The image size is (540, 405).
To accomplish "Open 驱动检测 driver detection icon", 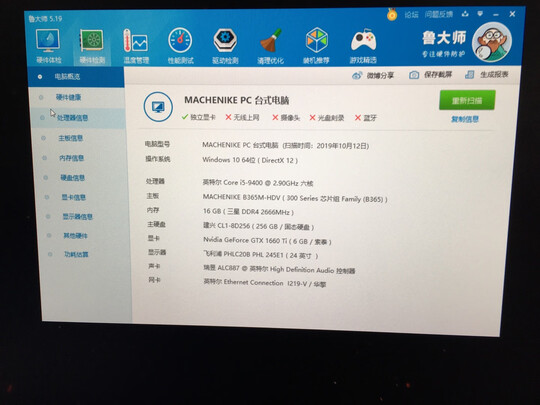I will 225,46.
